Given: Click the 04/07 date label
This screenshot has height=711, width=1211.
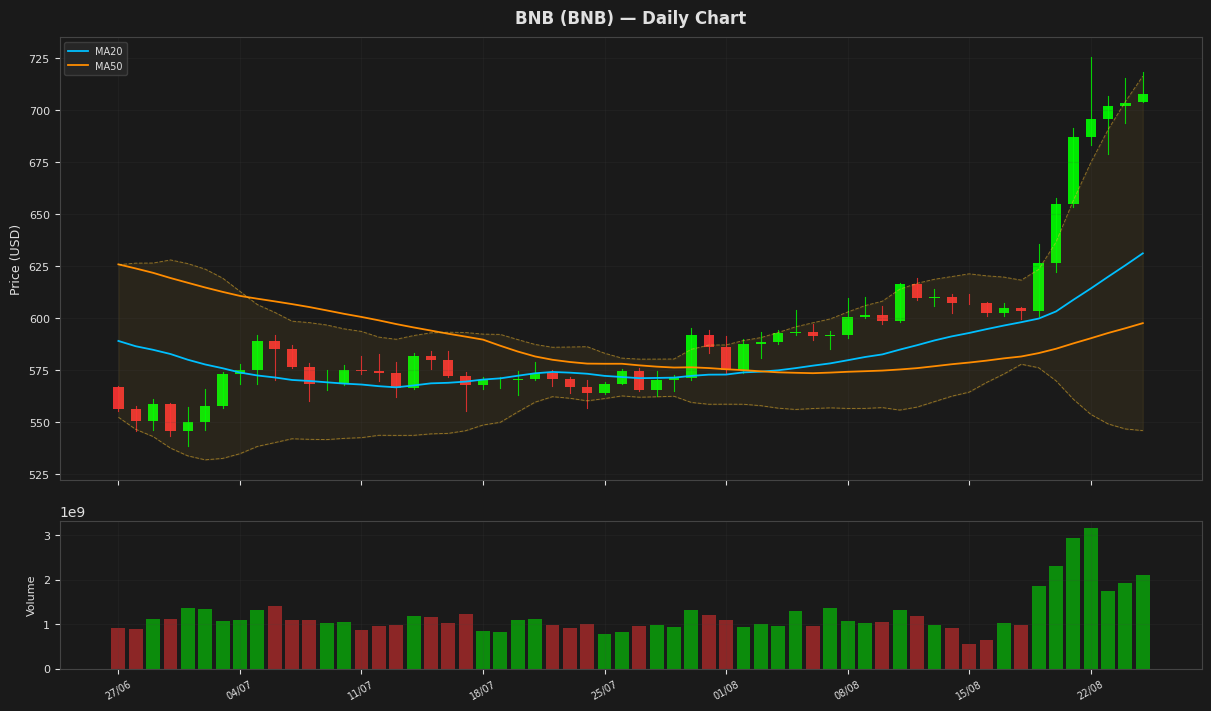Looking at the screenshot, I should (240, 690).
